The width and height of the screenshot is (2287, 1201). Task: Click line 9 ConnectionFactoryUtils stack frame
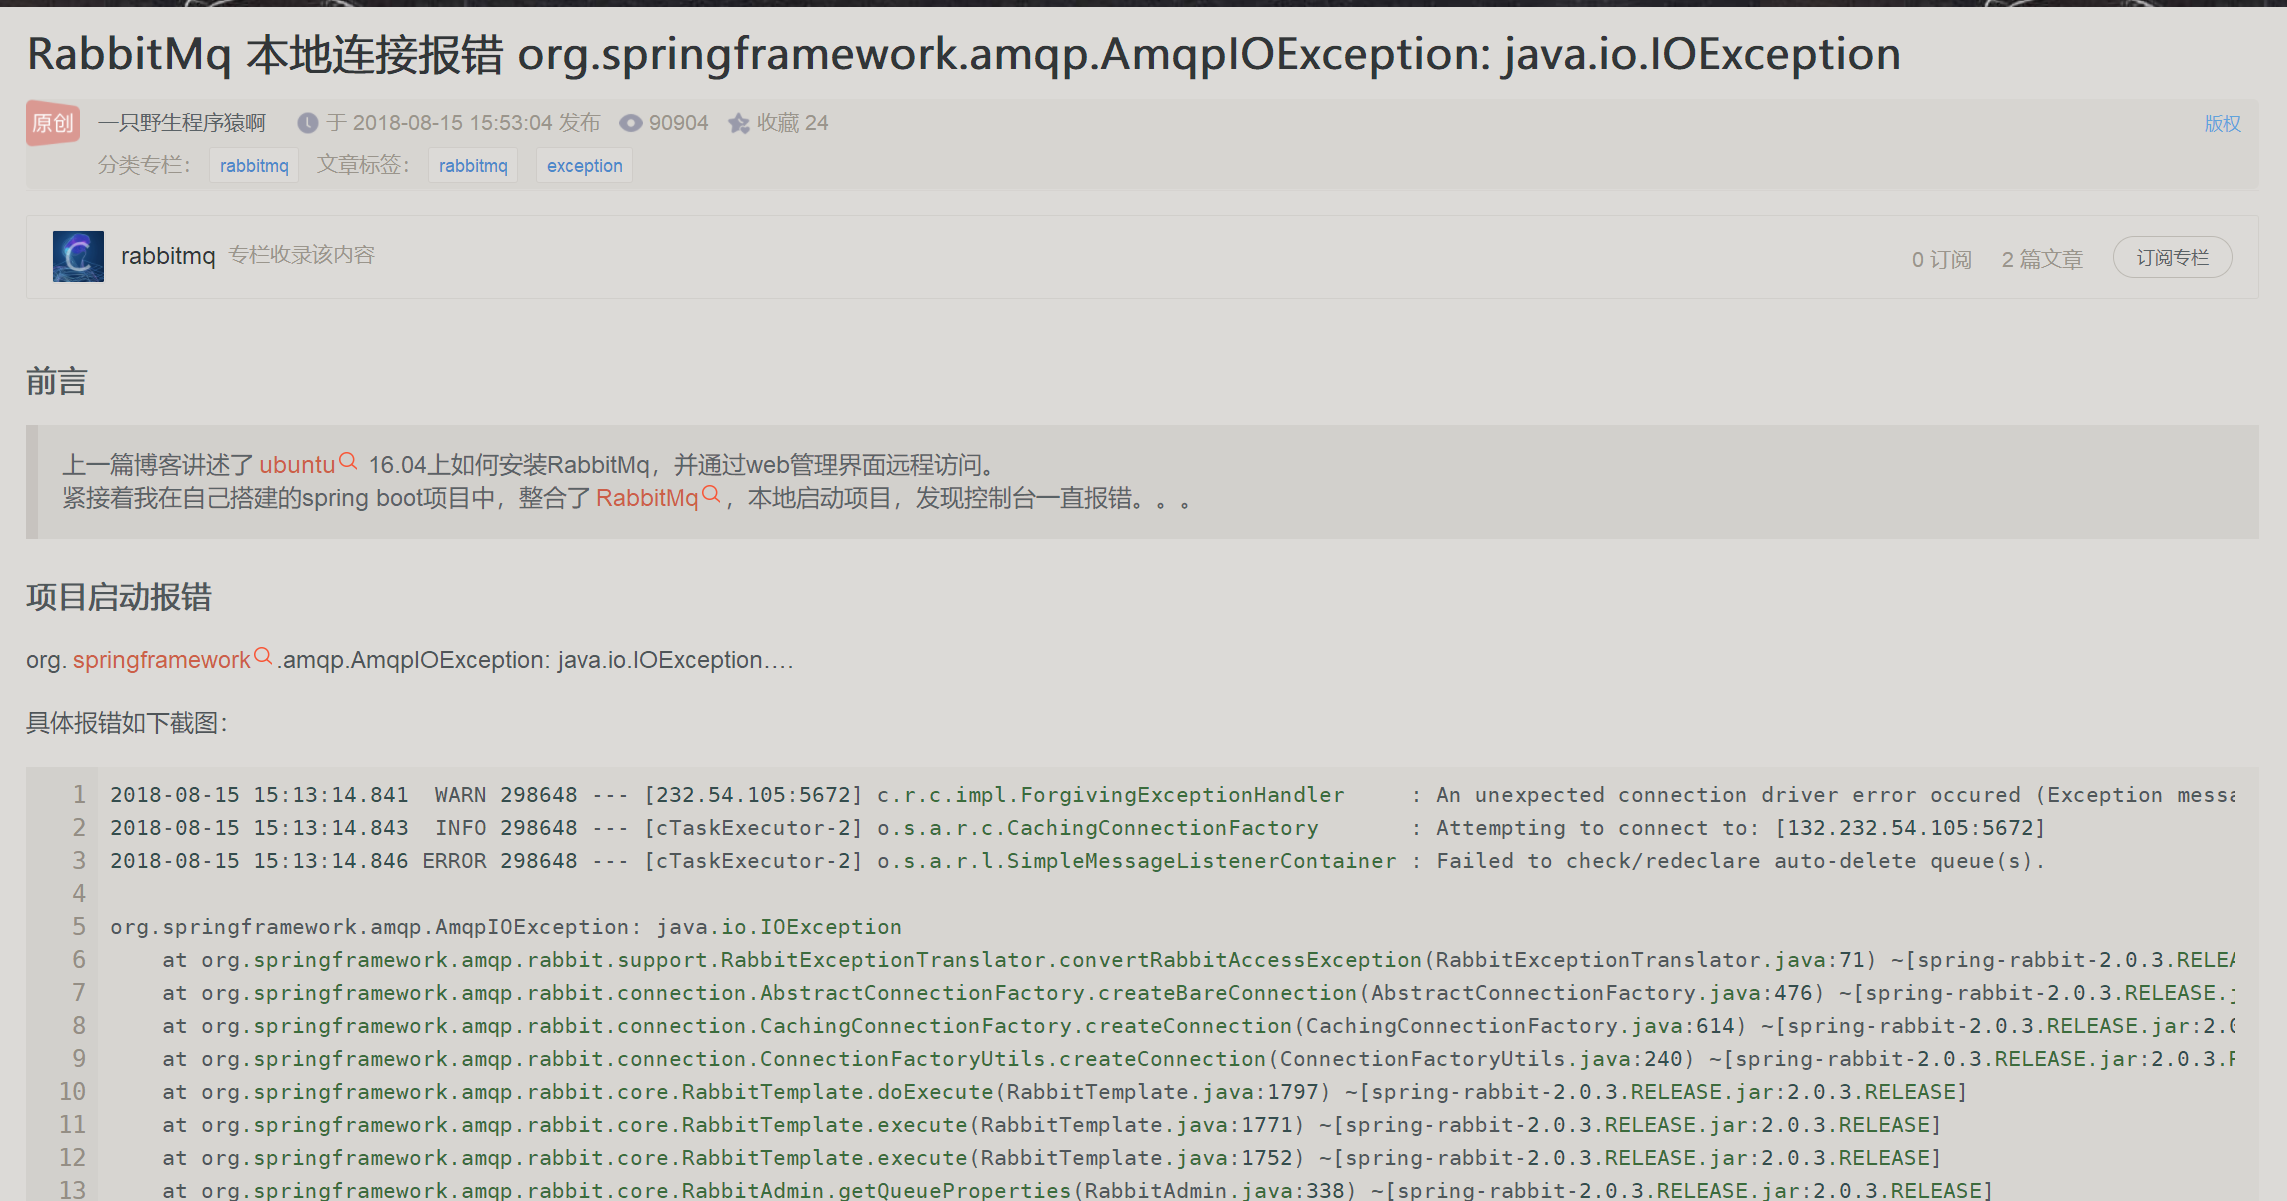[x=1198, y=1059]
